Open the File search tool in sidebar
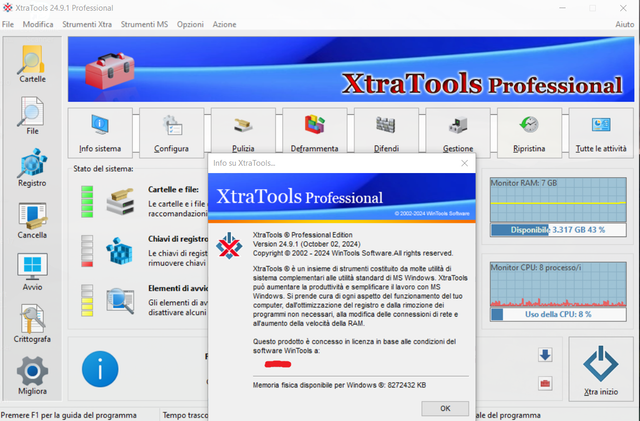This screenshot has height=421, width=640. (x=32, y=116)
